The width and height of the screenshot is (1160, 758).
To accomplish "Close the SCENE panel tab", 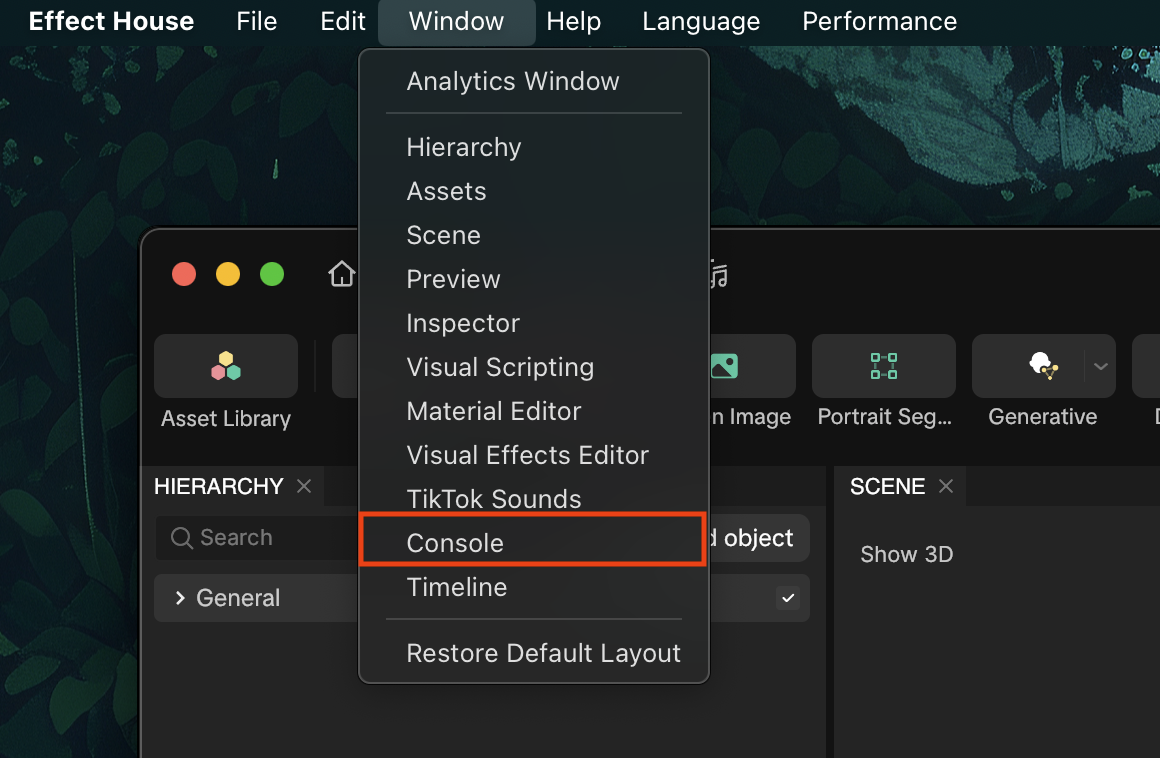I will click(945, 487).
